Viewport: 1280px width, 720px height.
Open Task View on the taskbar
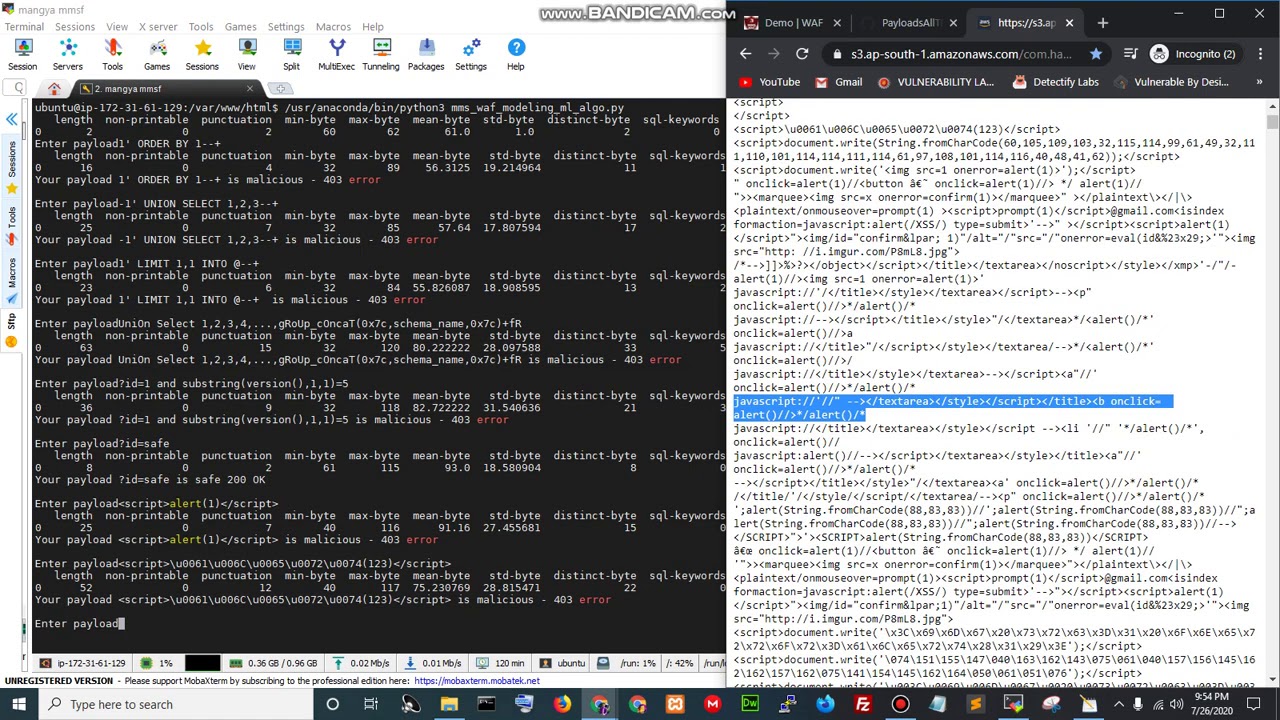(x=371, y=704)
